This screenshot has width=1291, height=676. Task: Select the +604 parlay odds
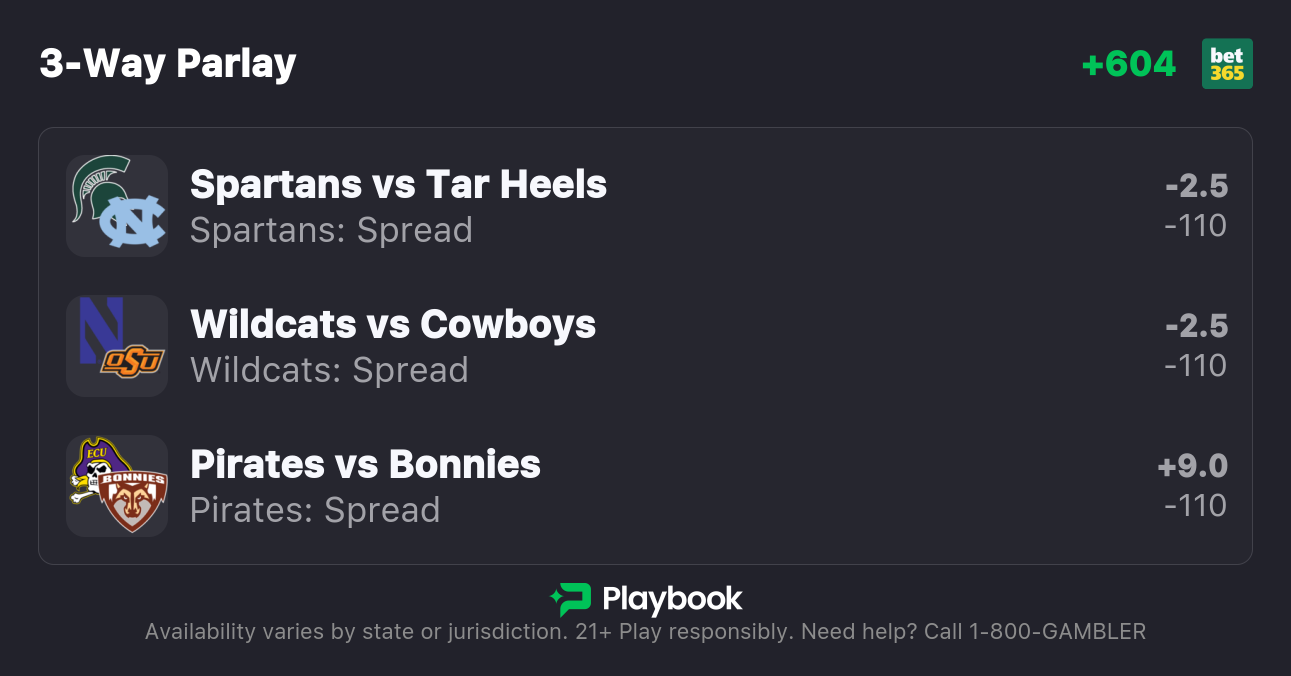pos(1129,64)
